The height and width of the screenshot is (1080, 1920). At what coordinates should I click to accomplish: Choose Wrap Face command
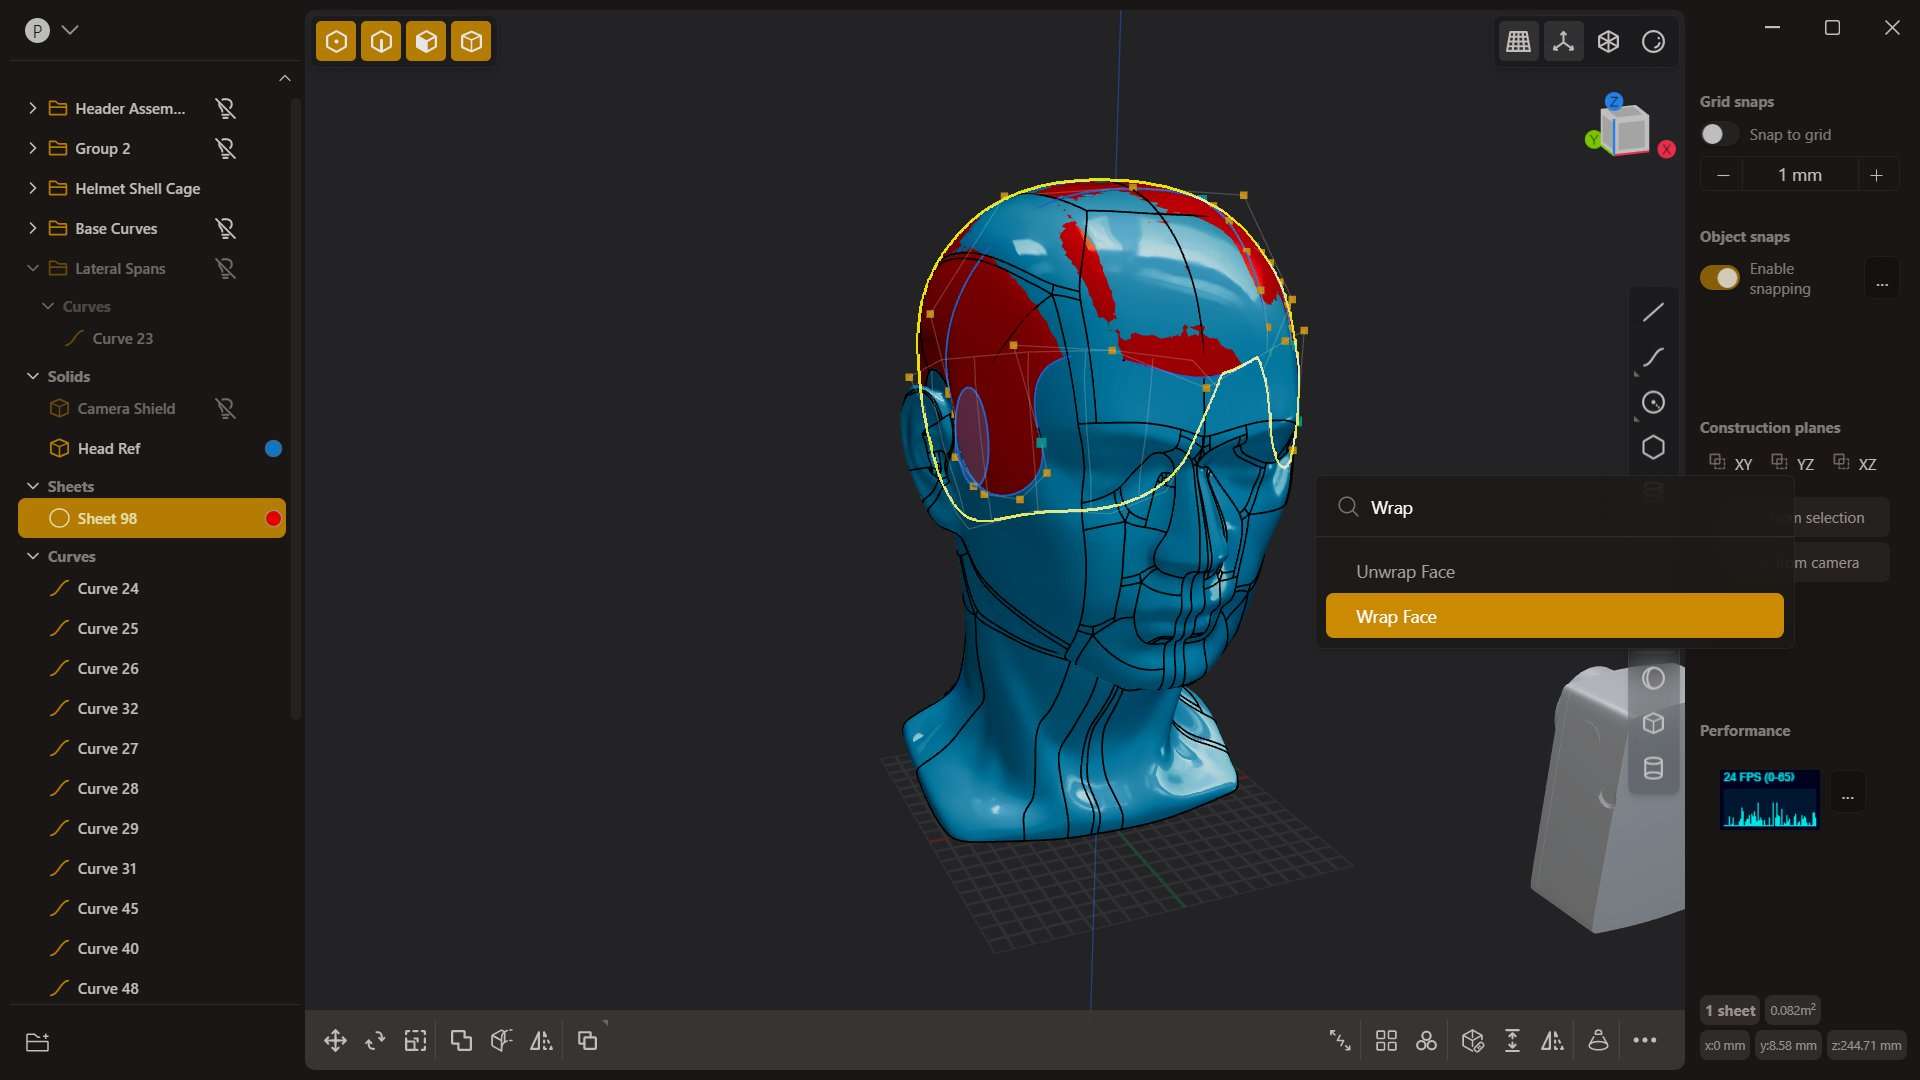pyautogui.click(x=1554, y=616)
